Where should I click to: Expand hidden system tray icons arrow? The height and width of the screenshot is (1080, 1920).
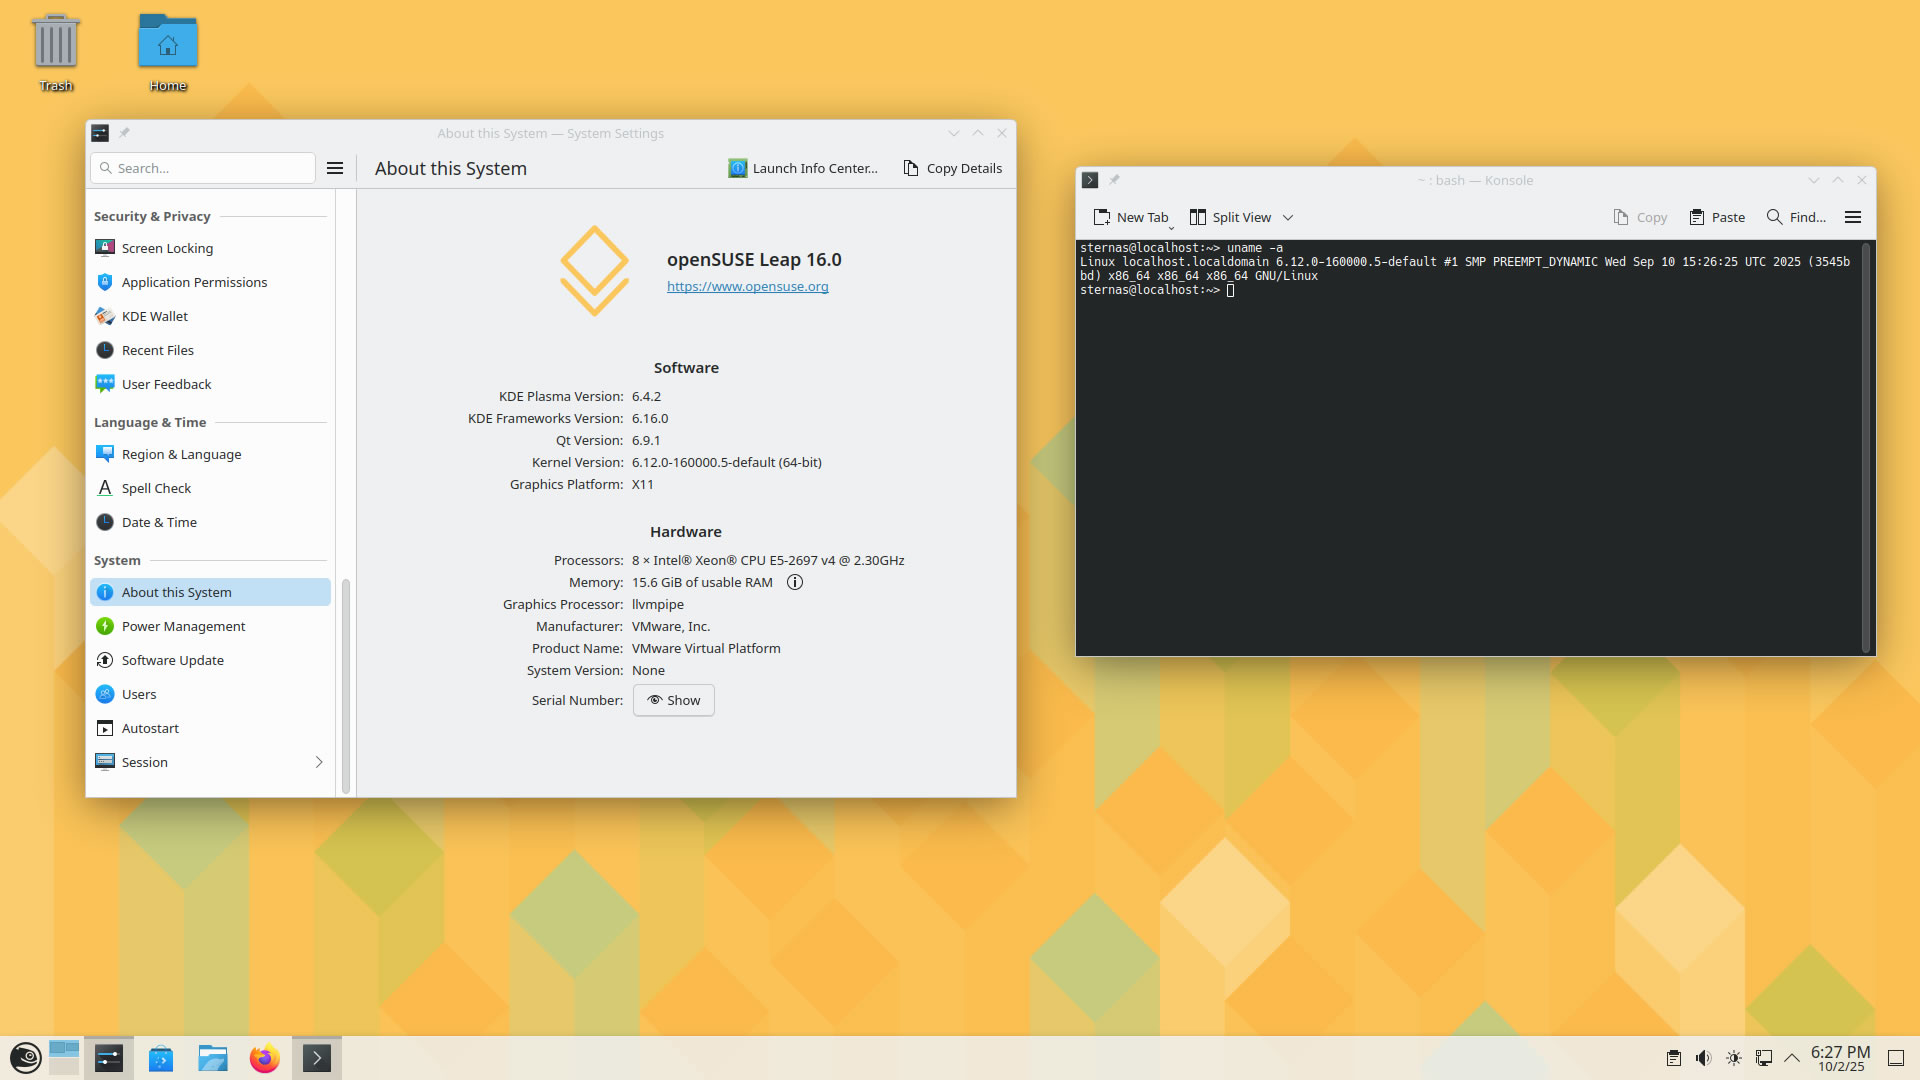coord(1792,1058)
